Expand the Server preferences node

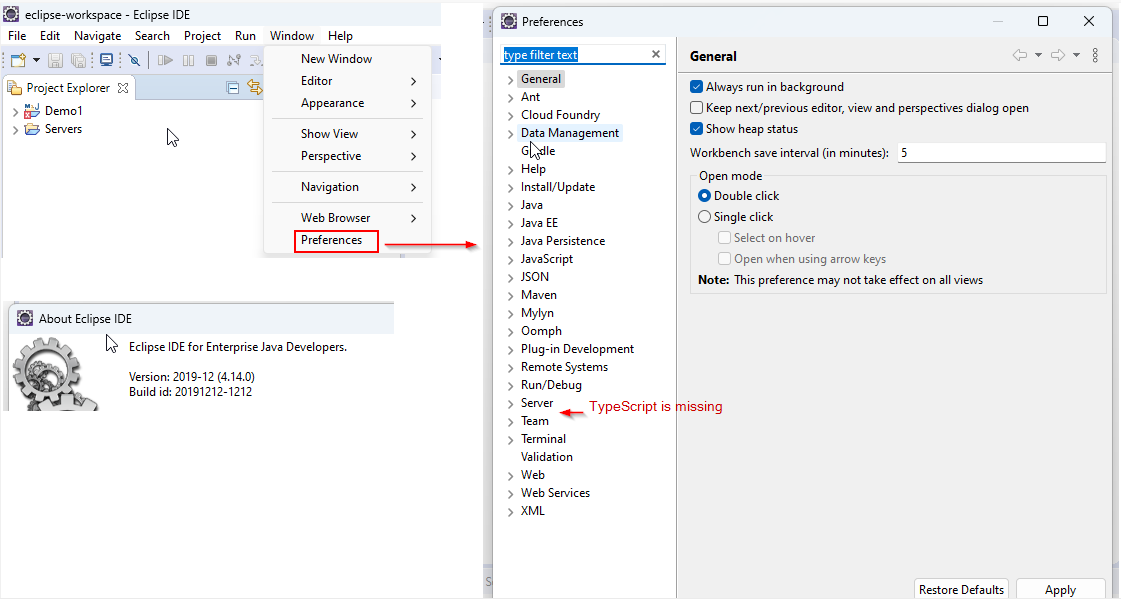click(x=510, y=403)
